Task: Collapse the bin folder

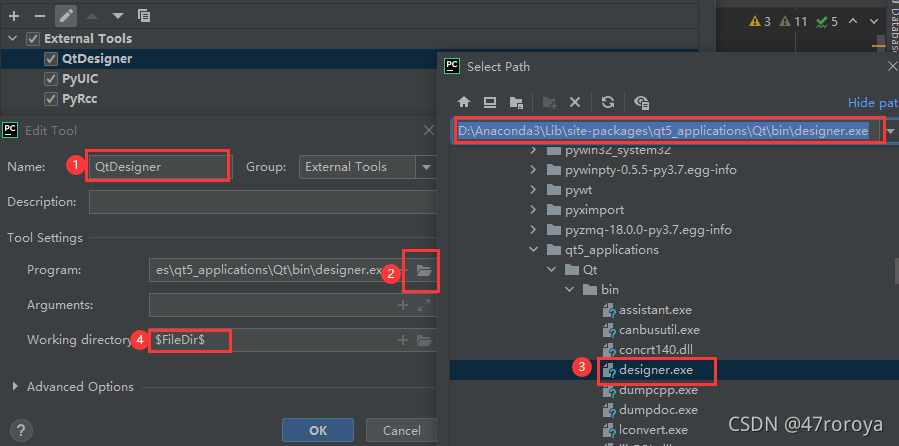Action: (x=569, y=289)
